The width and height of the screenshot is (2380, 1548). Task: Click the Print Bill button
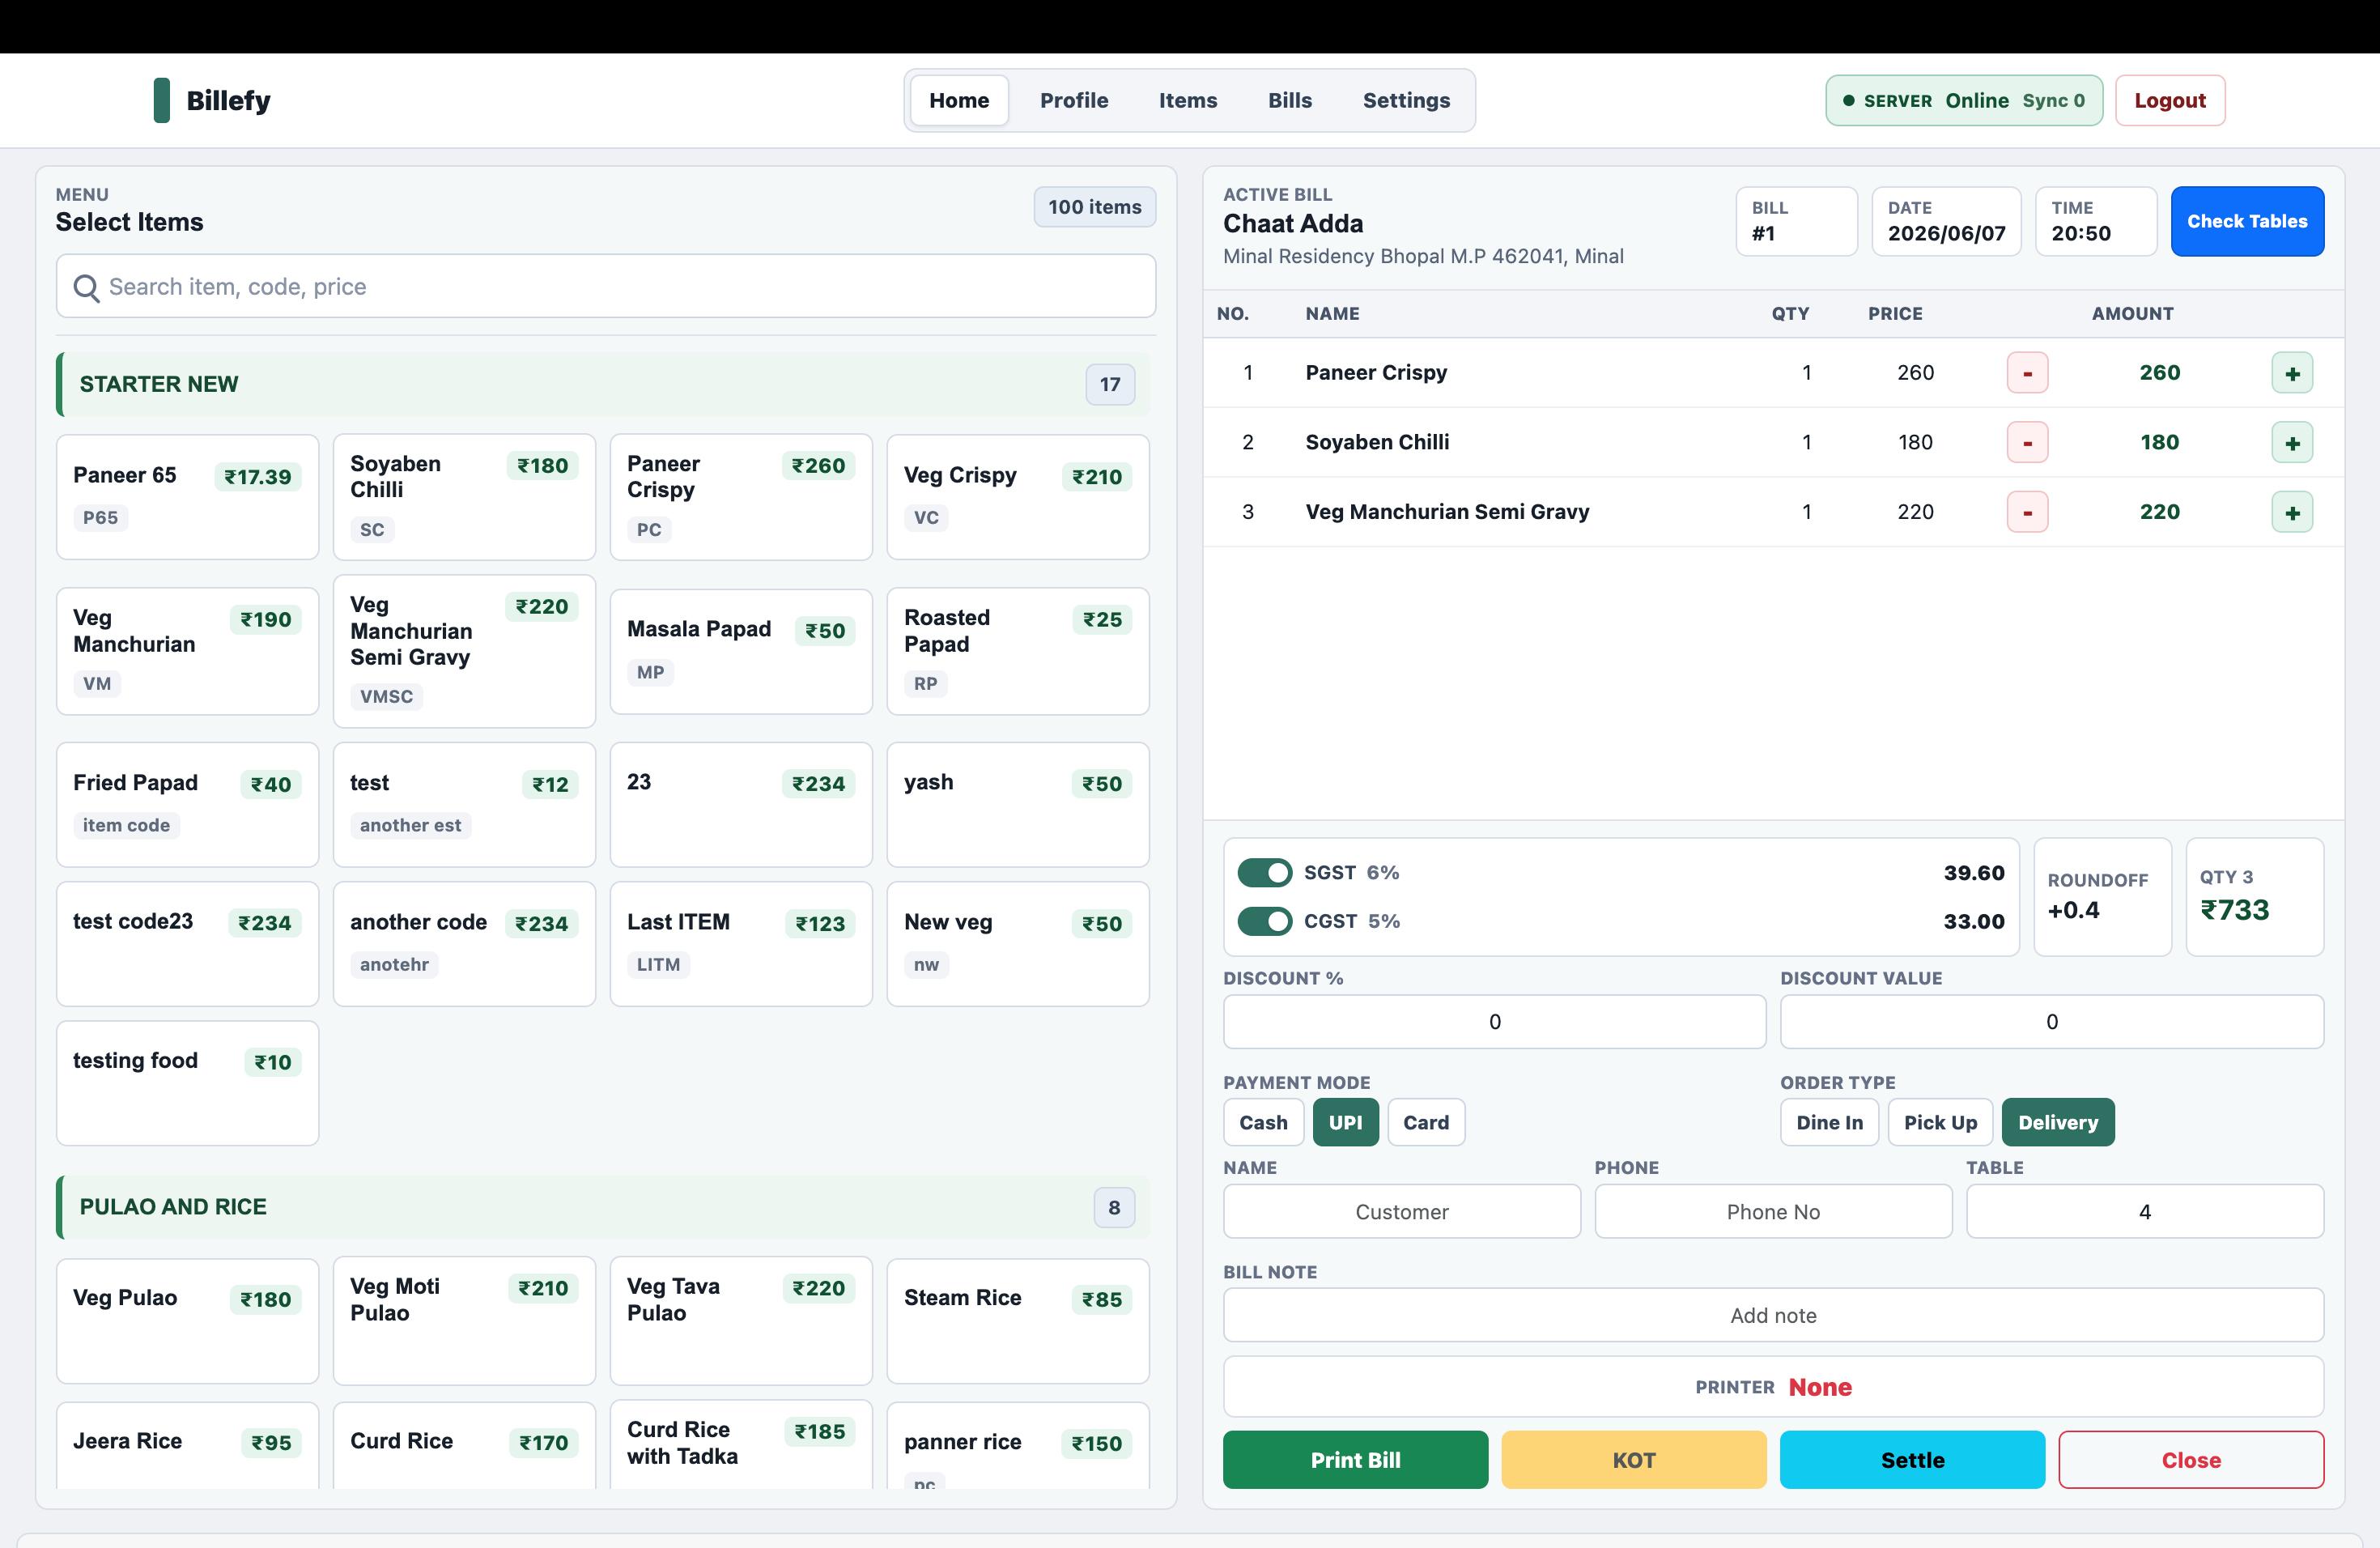coord(1355,1460)
